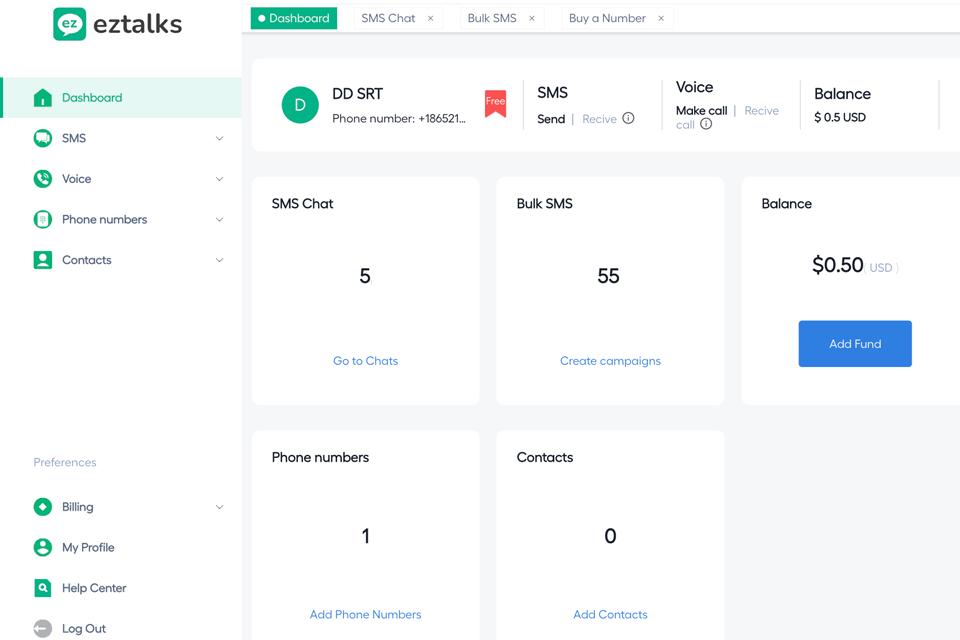The width and height of the screenshot is (960, 640).
Task: Click the red Free plan badge
Action: [495, 103]
